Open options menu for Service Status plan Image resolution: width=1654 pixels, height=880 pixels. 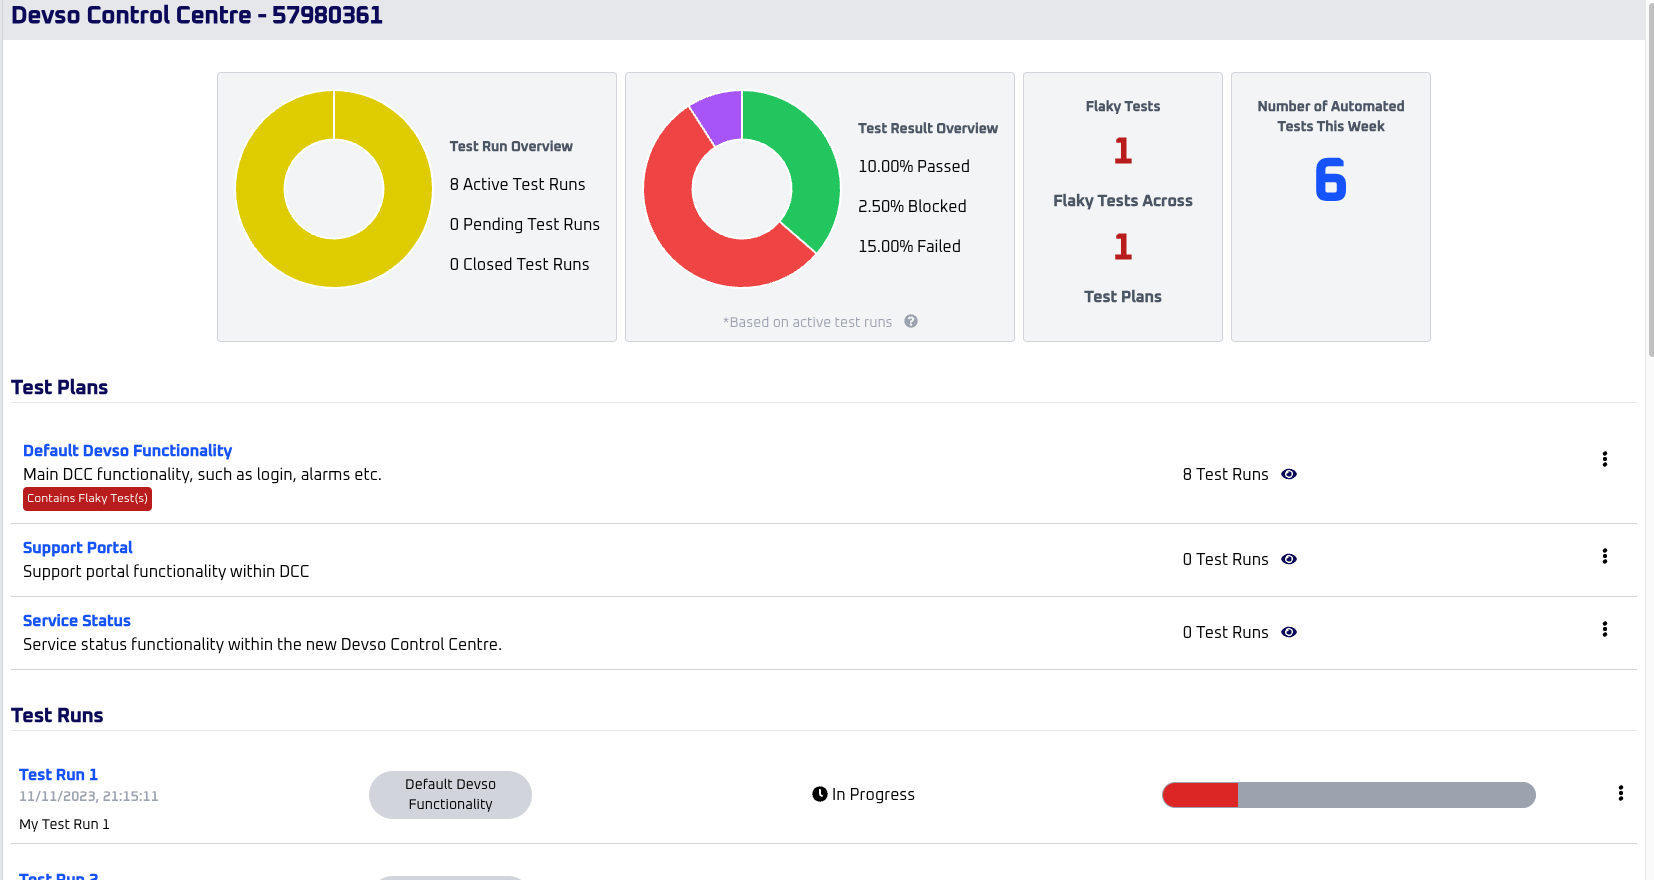(1605, 629)
